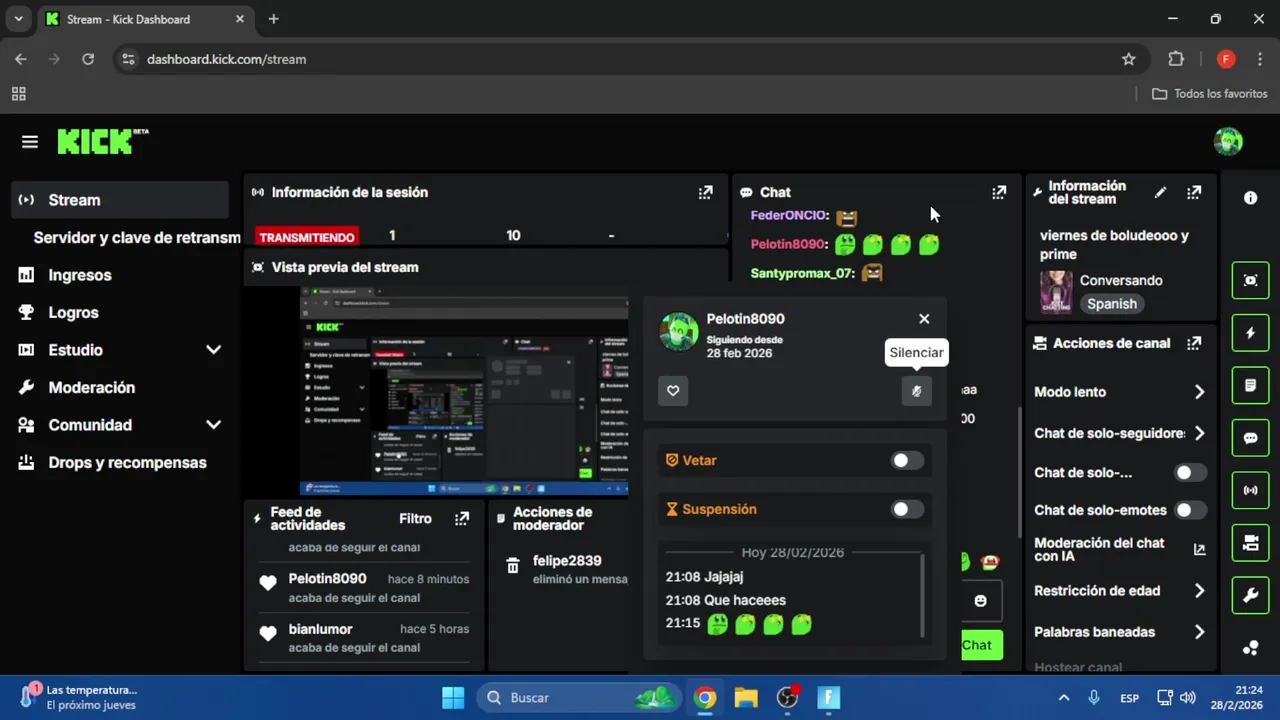Open Filtro in Feed de actividades
The image size is (1280, 720).
pos(415,518)
